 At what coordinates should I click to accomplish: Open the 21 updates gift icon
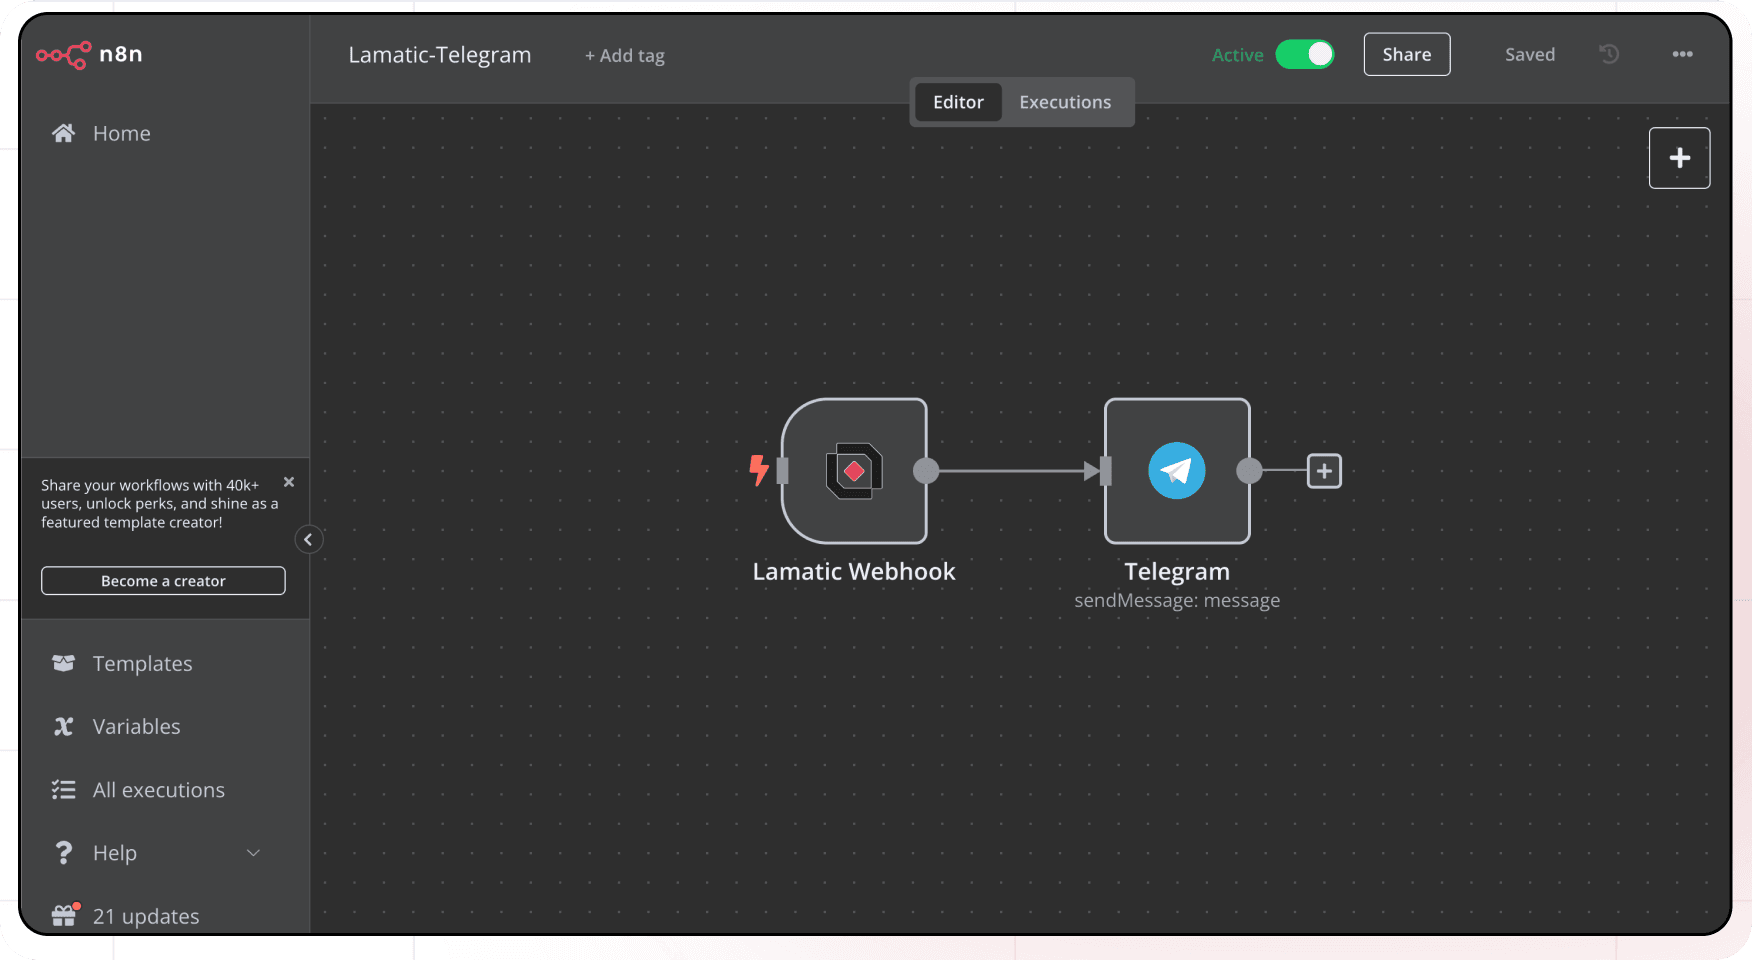pyautogui.click(x=64, y=915)
